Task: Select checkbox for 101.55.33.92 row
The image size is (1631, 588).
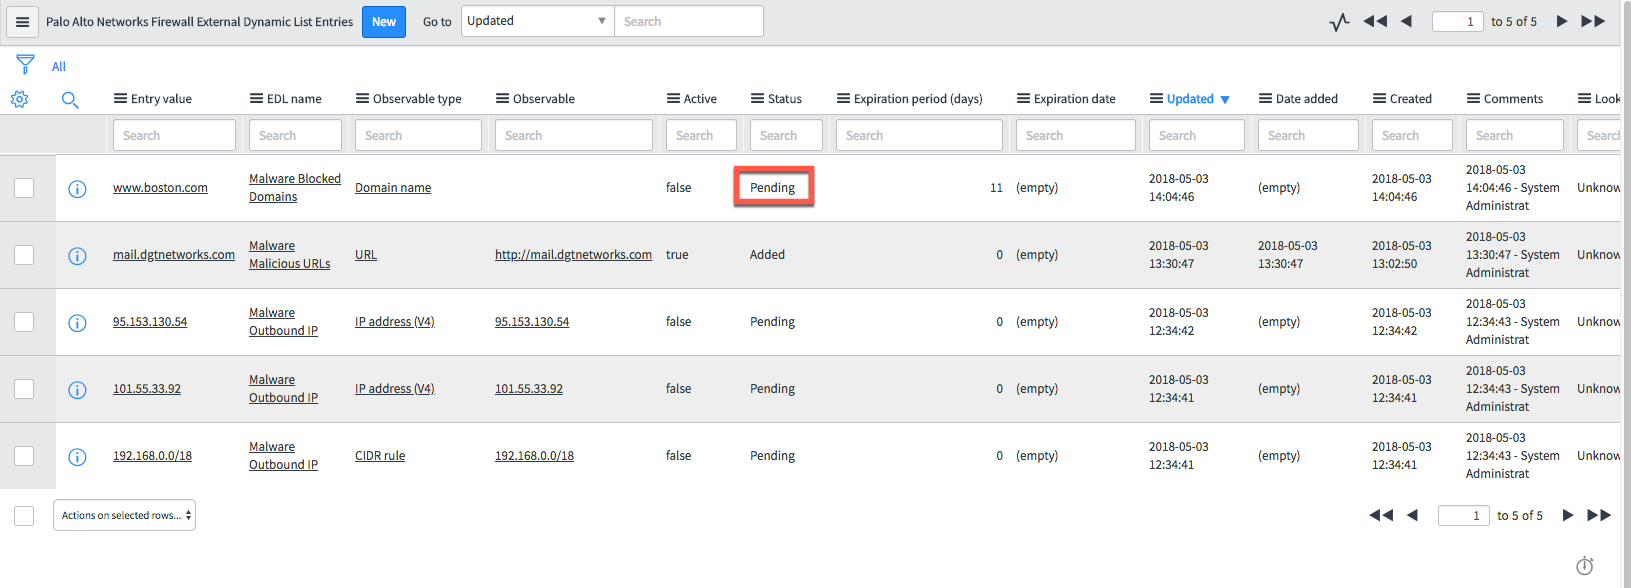Action: (x=24, y=389)
